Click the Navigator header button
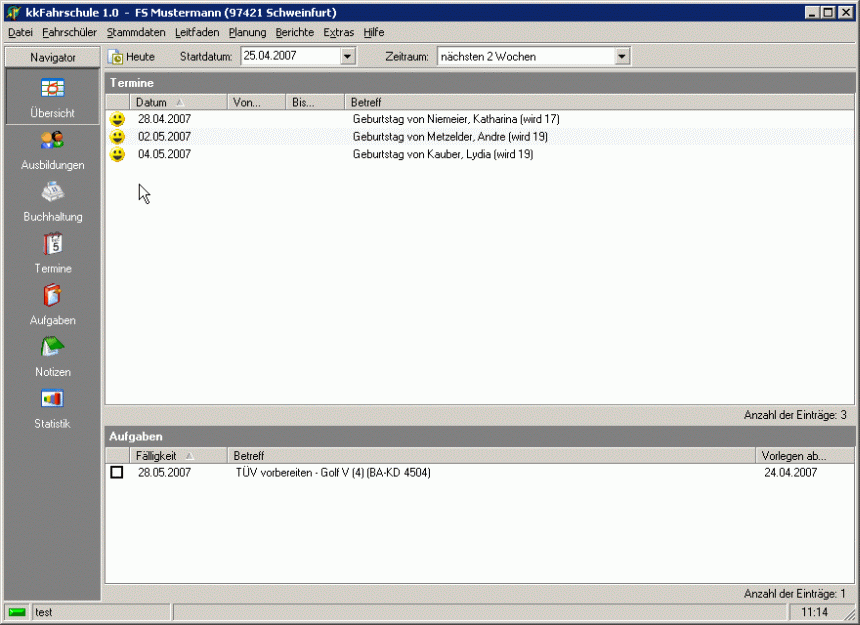Viewport: 860px width, 625px height. 53,57
